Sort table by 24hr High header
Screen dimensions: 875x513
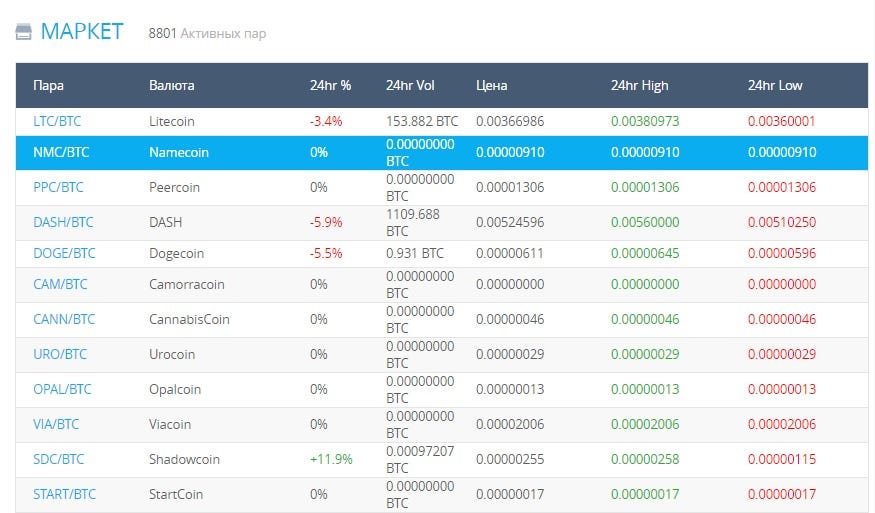click(x=640, y=85)
